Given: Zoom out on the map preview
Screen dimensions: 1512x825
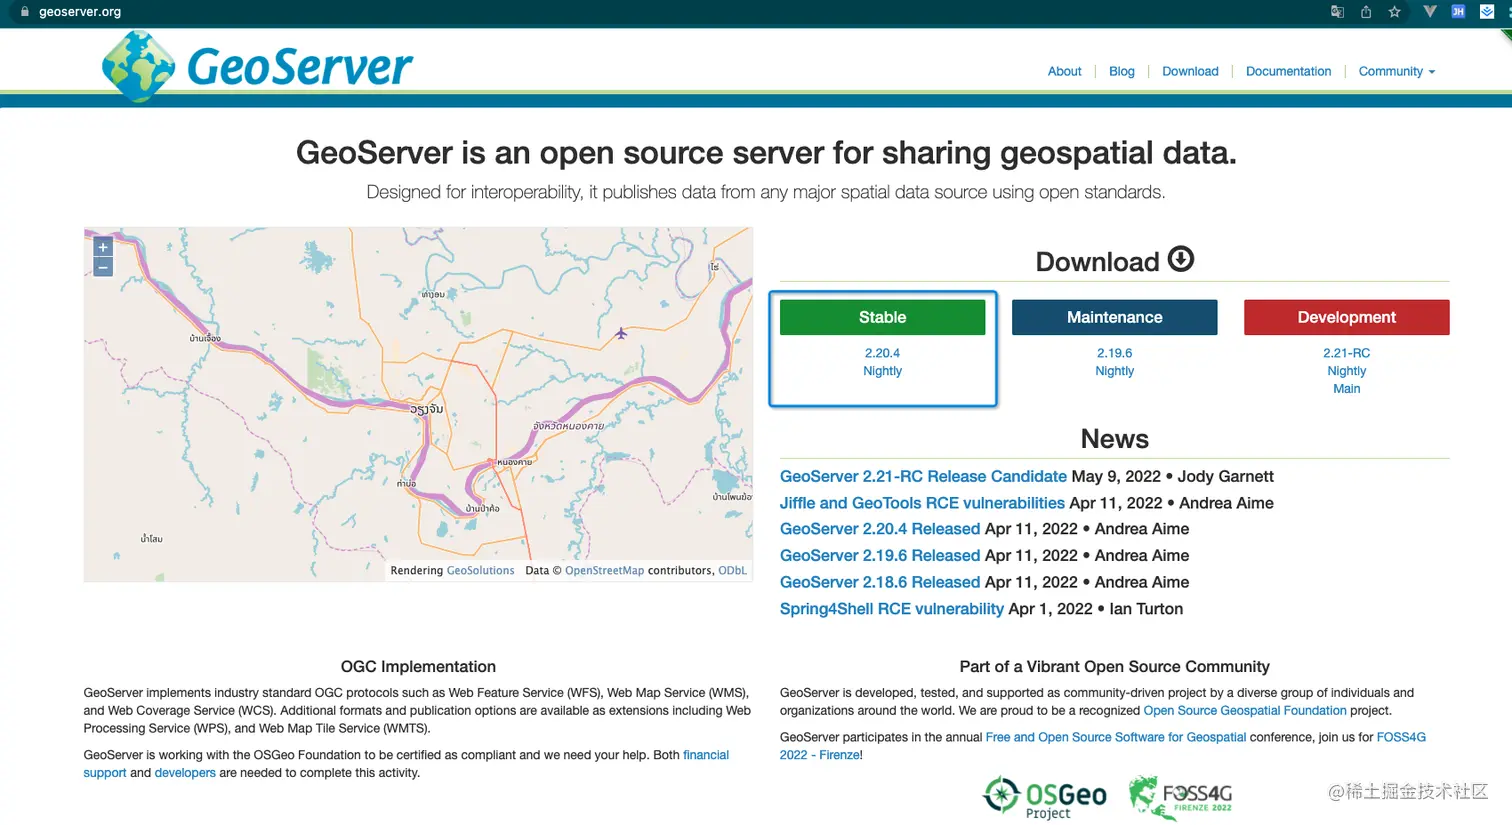Looking at the screenshot, I should click(x=102, y=267).
